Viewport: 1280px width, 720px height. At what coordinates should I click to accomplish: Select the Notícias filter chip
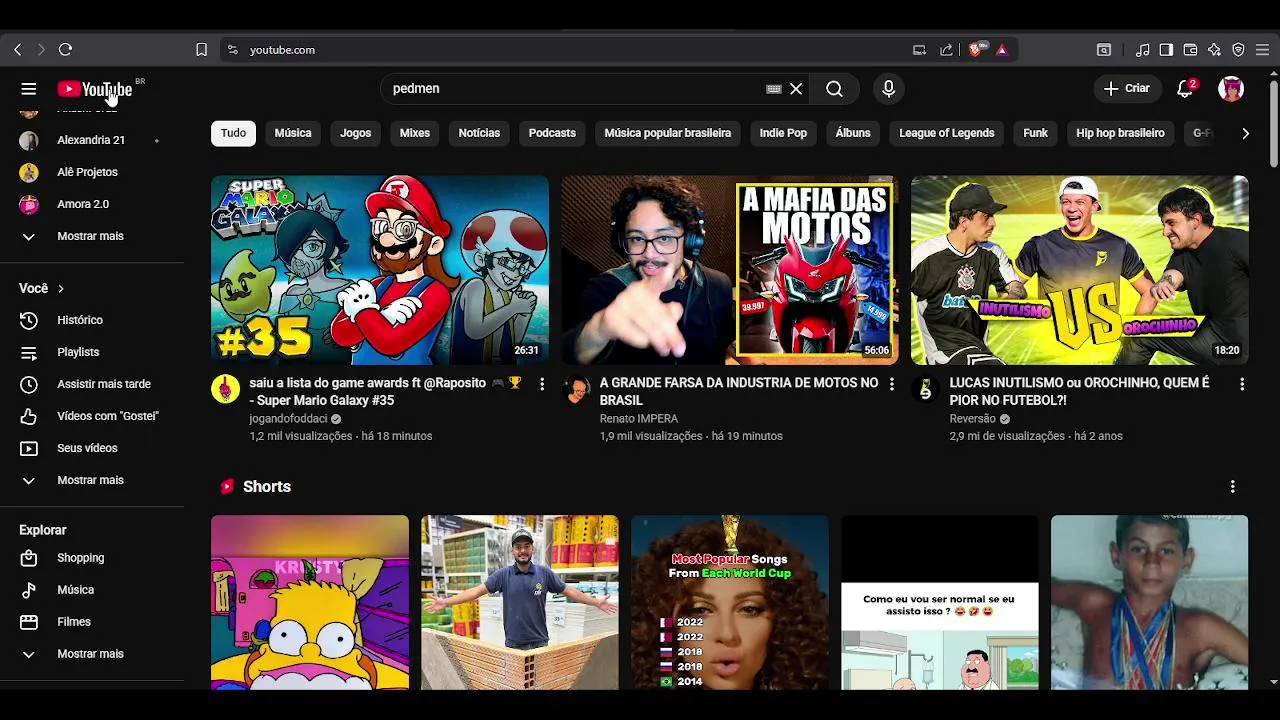[x=479, y=133]
